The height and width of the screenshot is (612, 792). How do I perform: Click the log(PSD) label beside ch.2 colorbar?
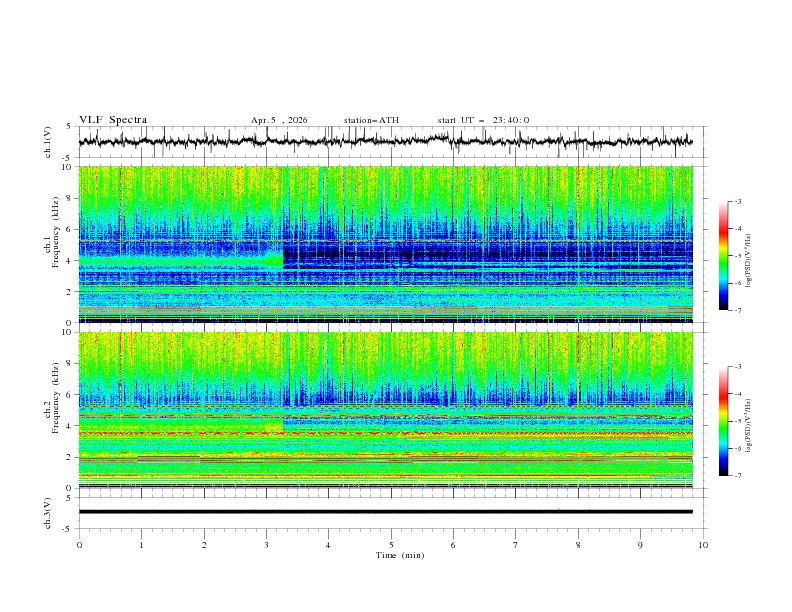pos(749,425)
